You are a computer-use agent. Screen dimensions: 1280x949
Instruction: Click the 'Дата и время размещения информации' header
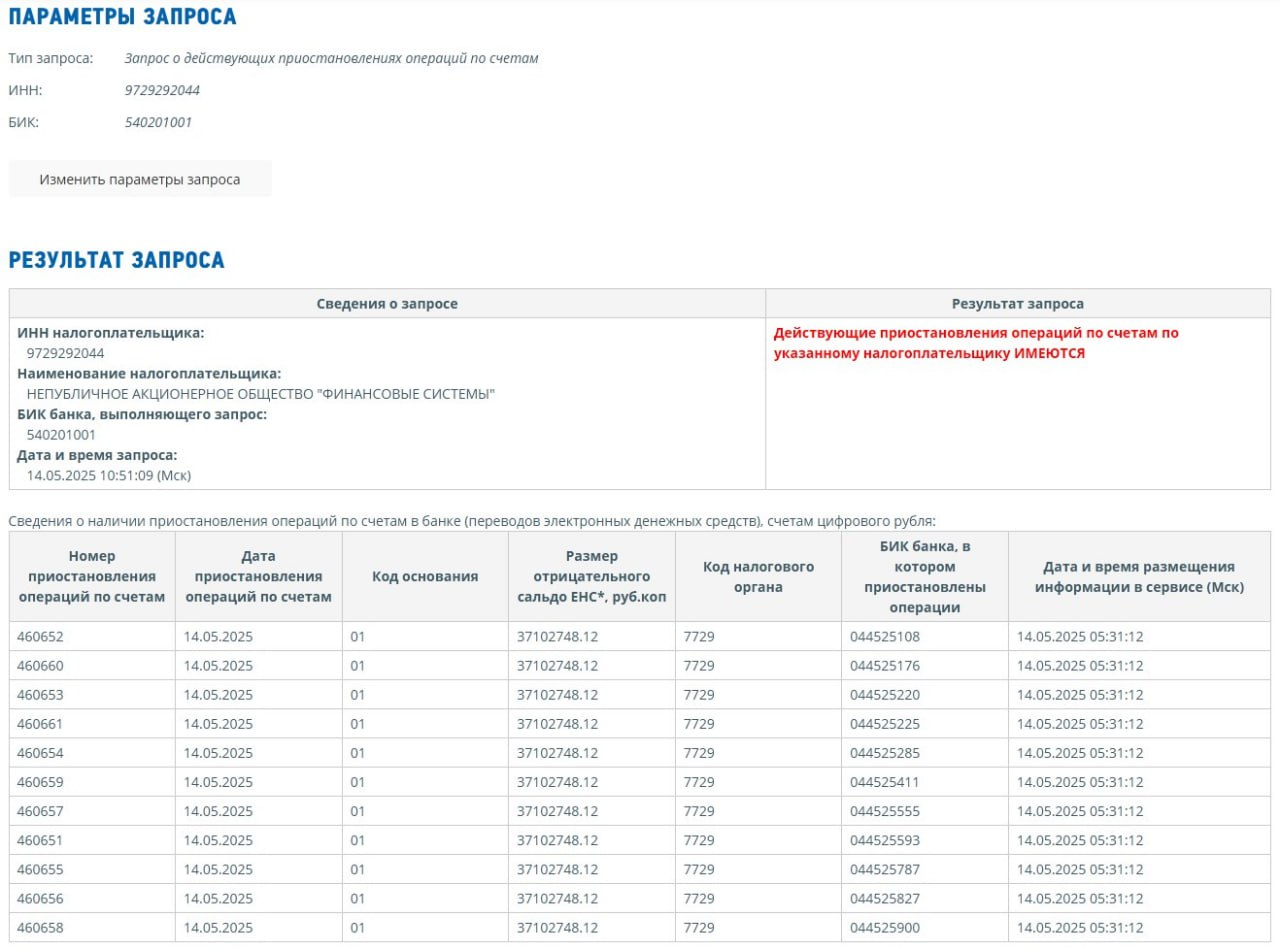tap(1140, 576)
